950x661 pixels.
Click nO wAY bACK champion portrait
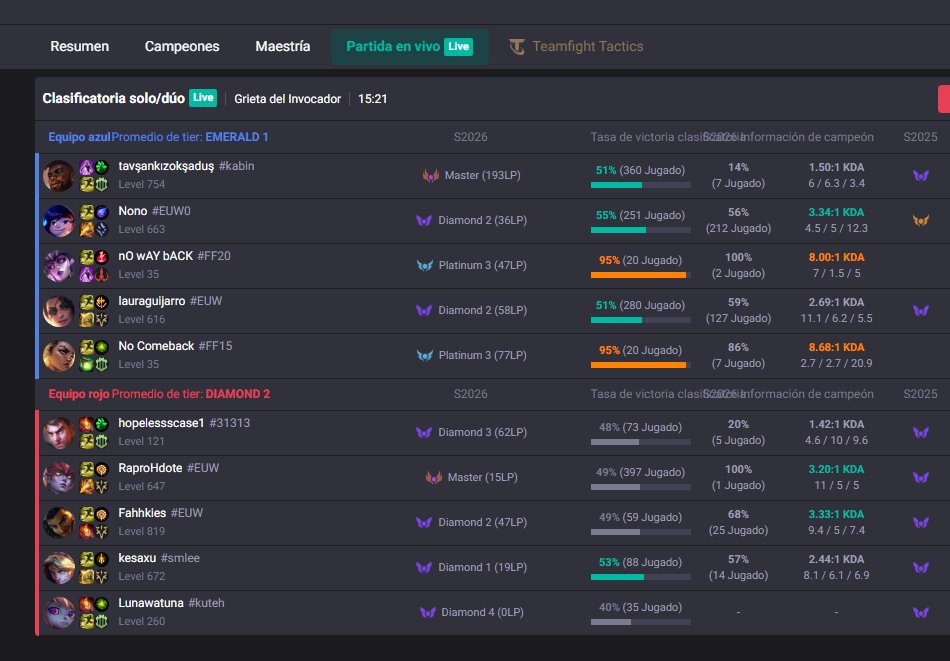(x=59, y=265)
